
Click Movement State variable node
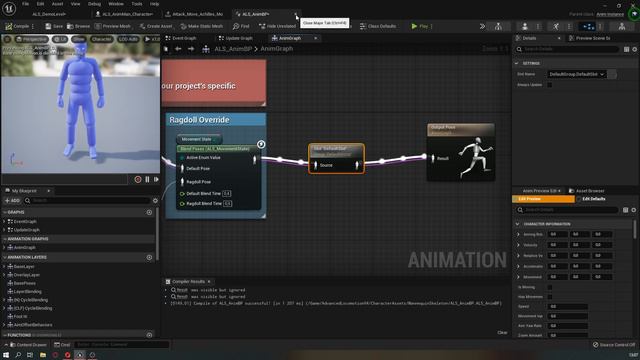tap(199, 139)
